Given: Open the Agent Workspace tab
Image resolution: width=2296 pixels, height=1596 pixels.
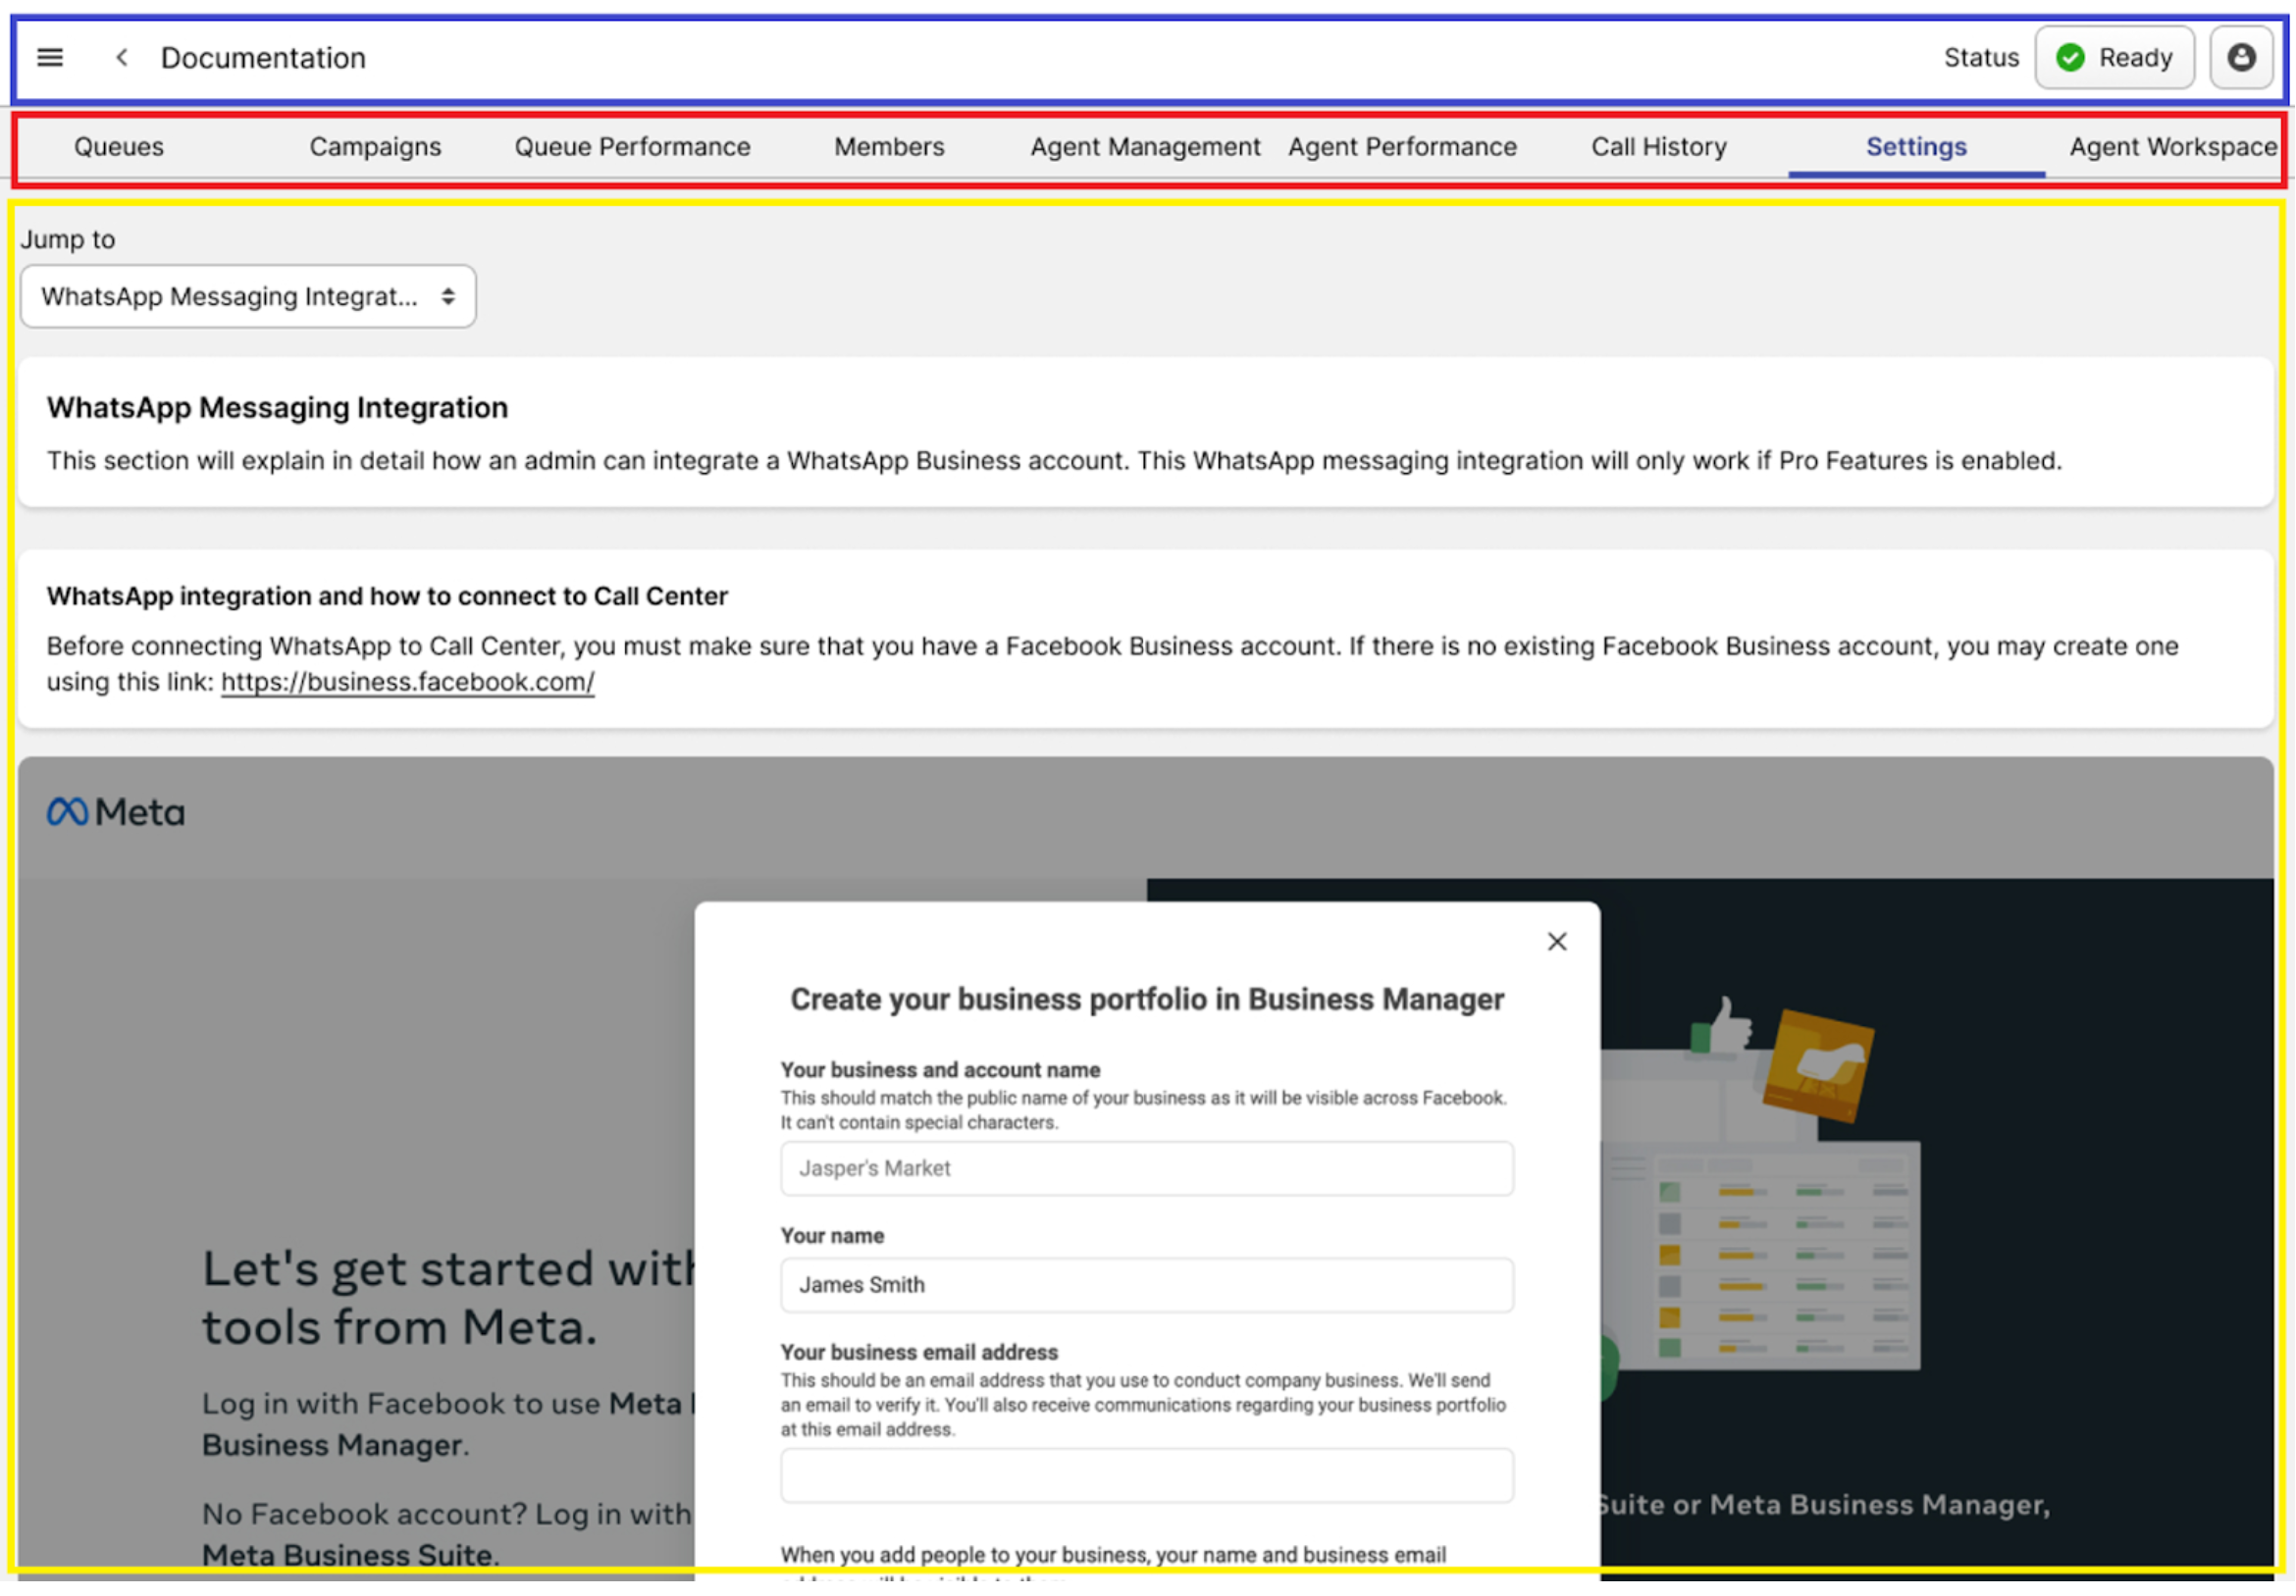Looking at the screenshot, I should (x=2172, y=147).
